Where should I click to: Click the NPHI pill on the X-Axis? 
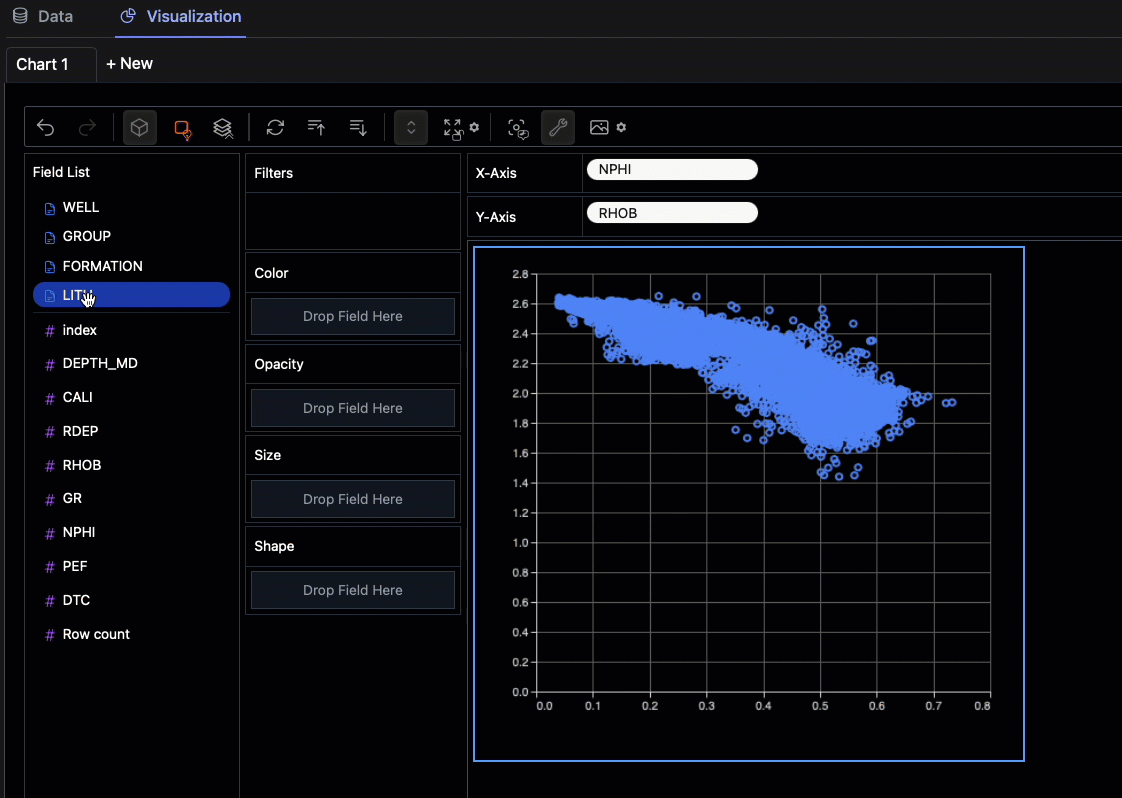pyautogui.click(x=671, y=170)
